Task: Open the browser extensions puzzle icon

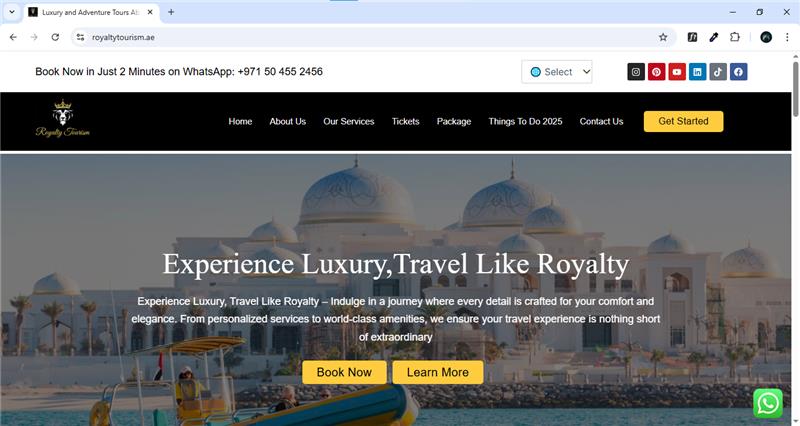Action: tap(735, 37)
